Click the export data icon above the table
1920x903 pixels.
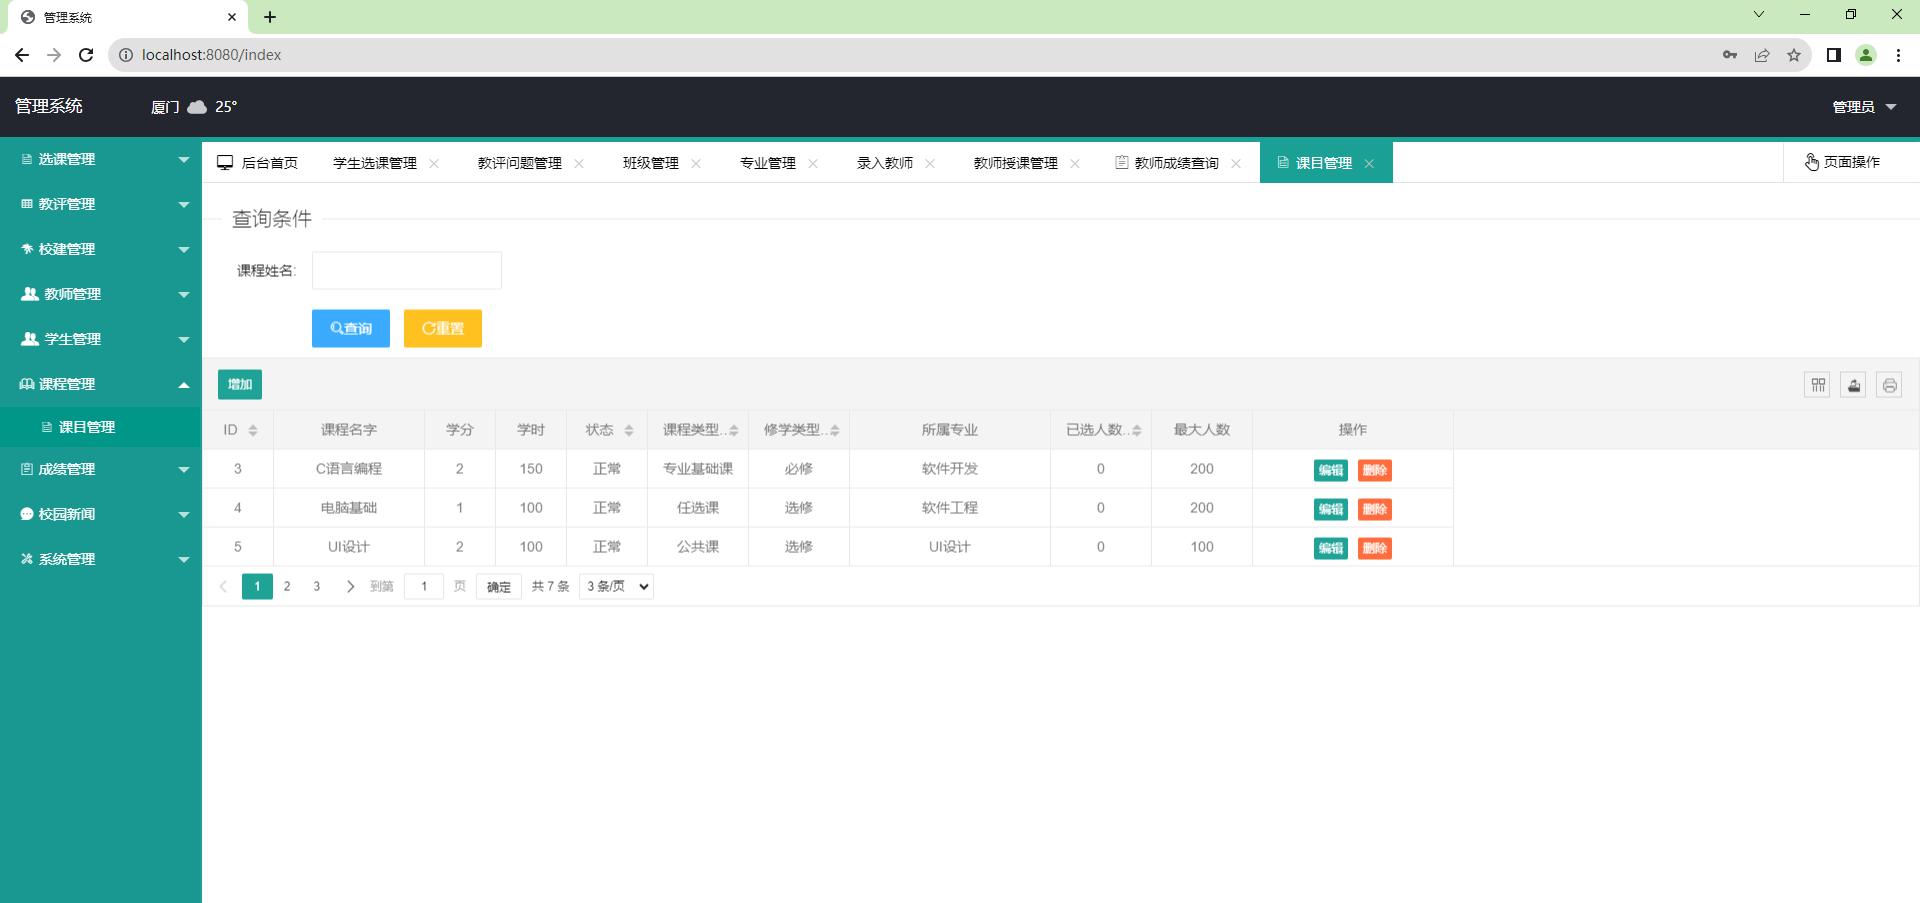[x=1853, y=384]
